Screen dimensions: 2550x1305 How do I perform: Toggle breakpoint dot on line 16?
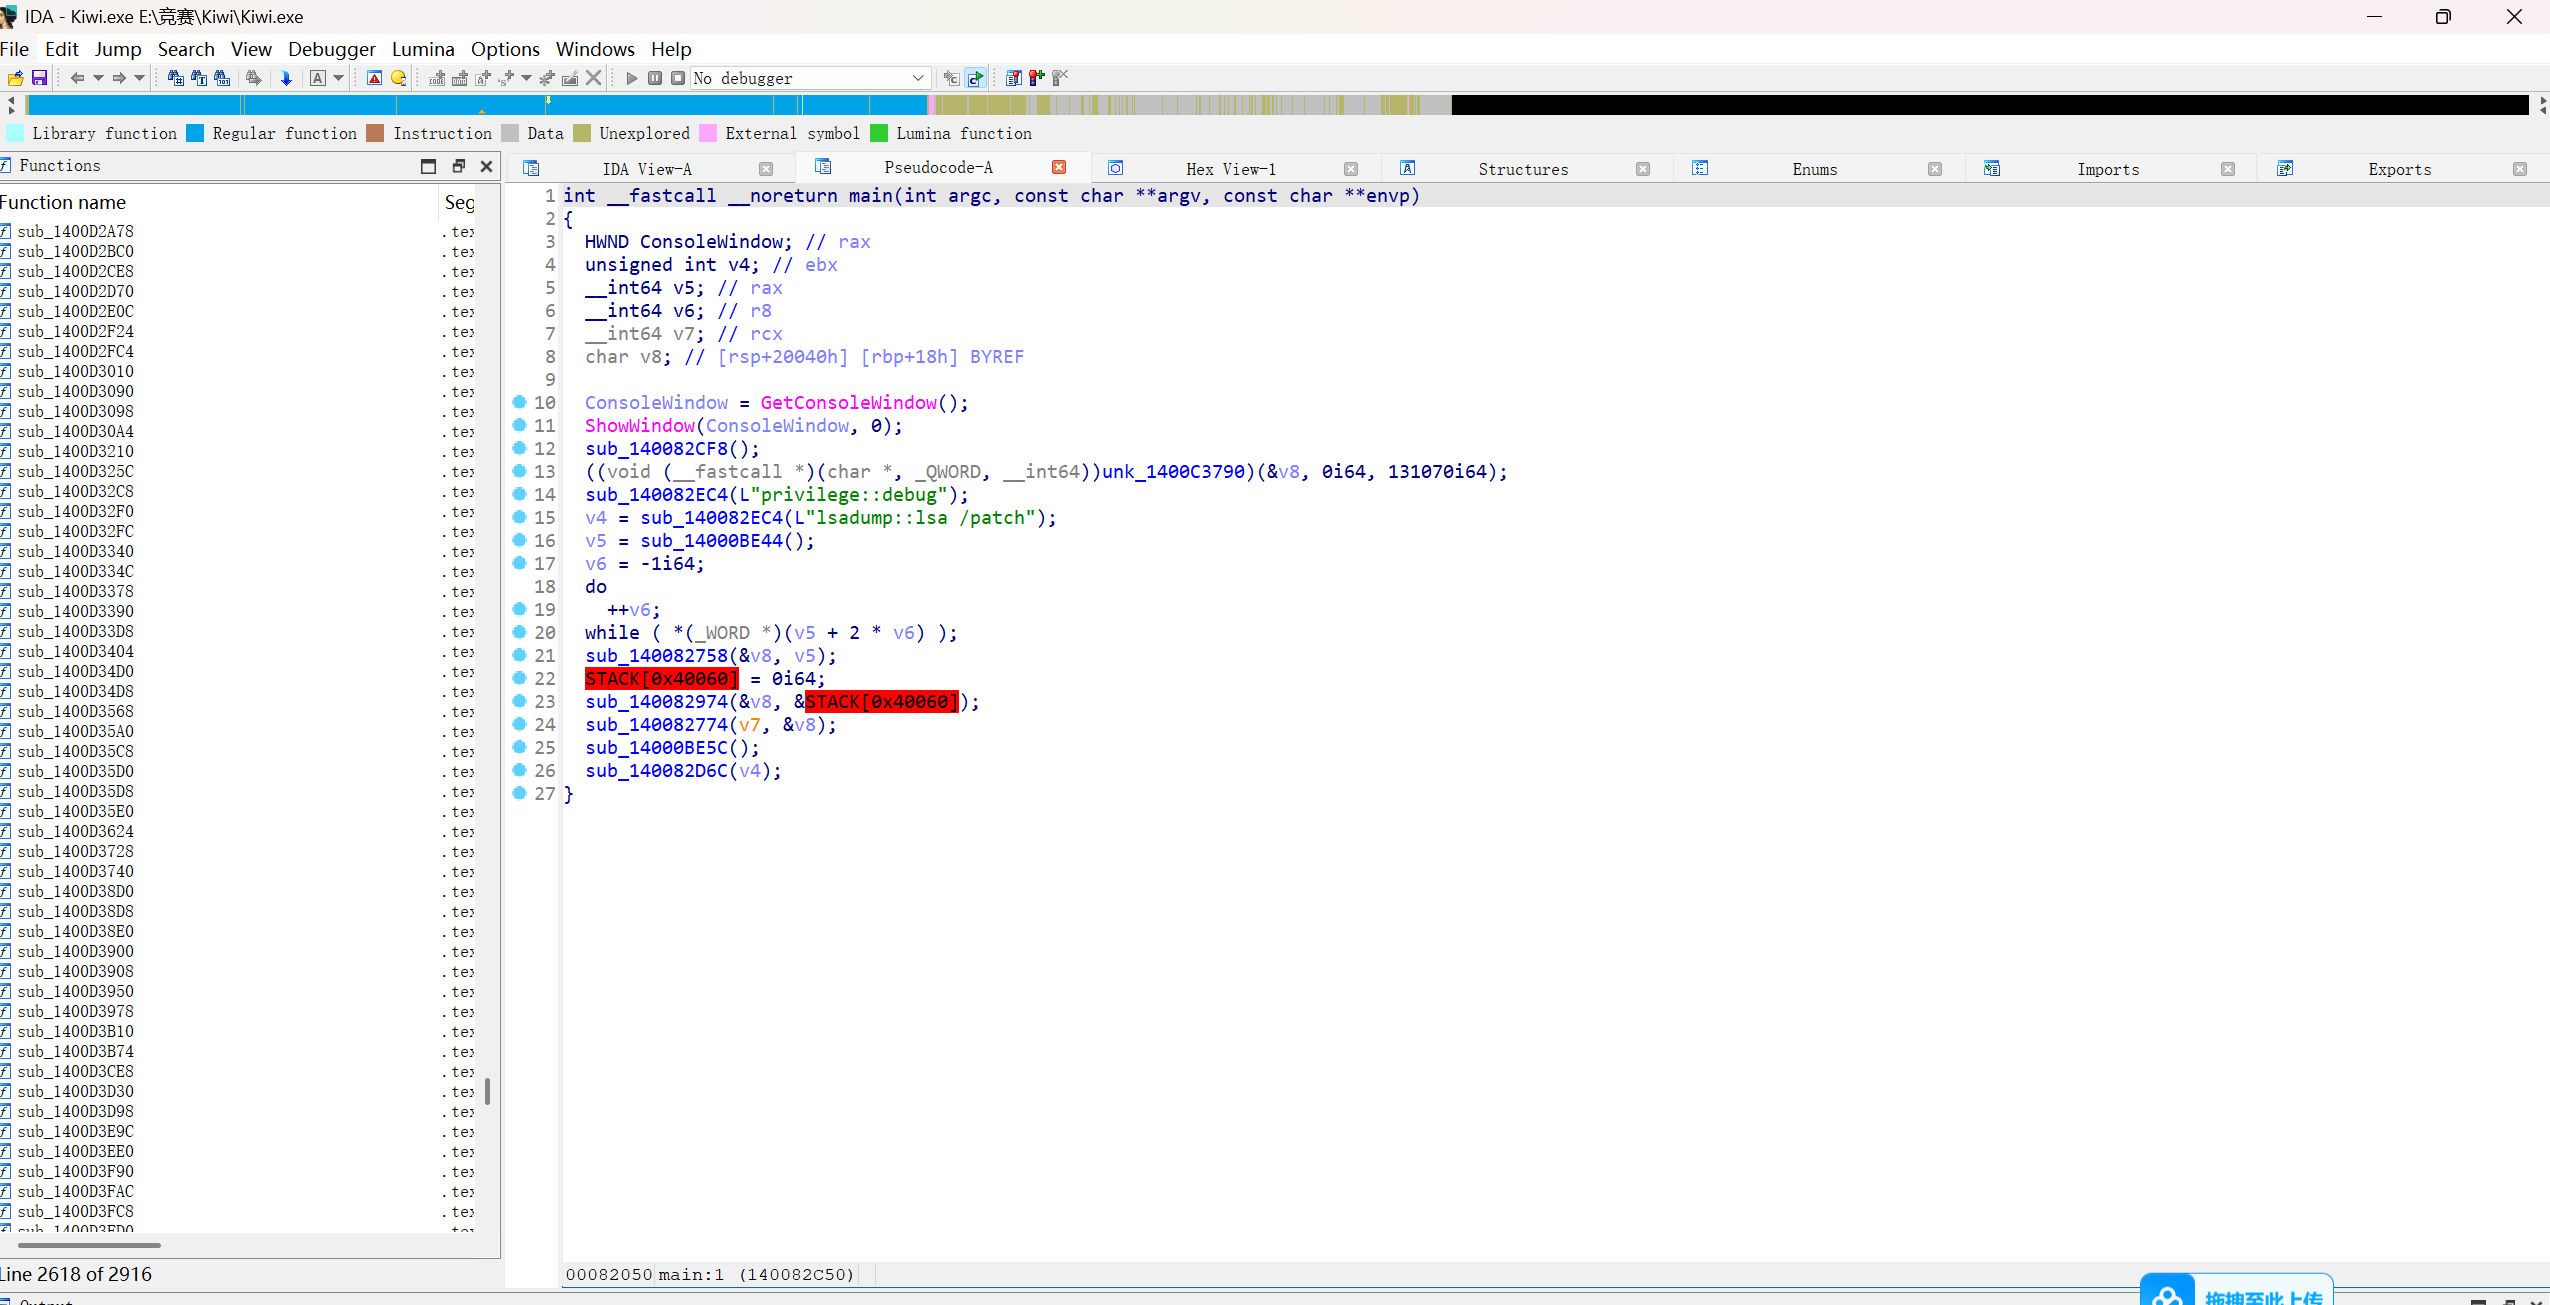tap(519, 540)
